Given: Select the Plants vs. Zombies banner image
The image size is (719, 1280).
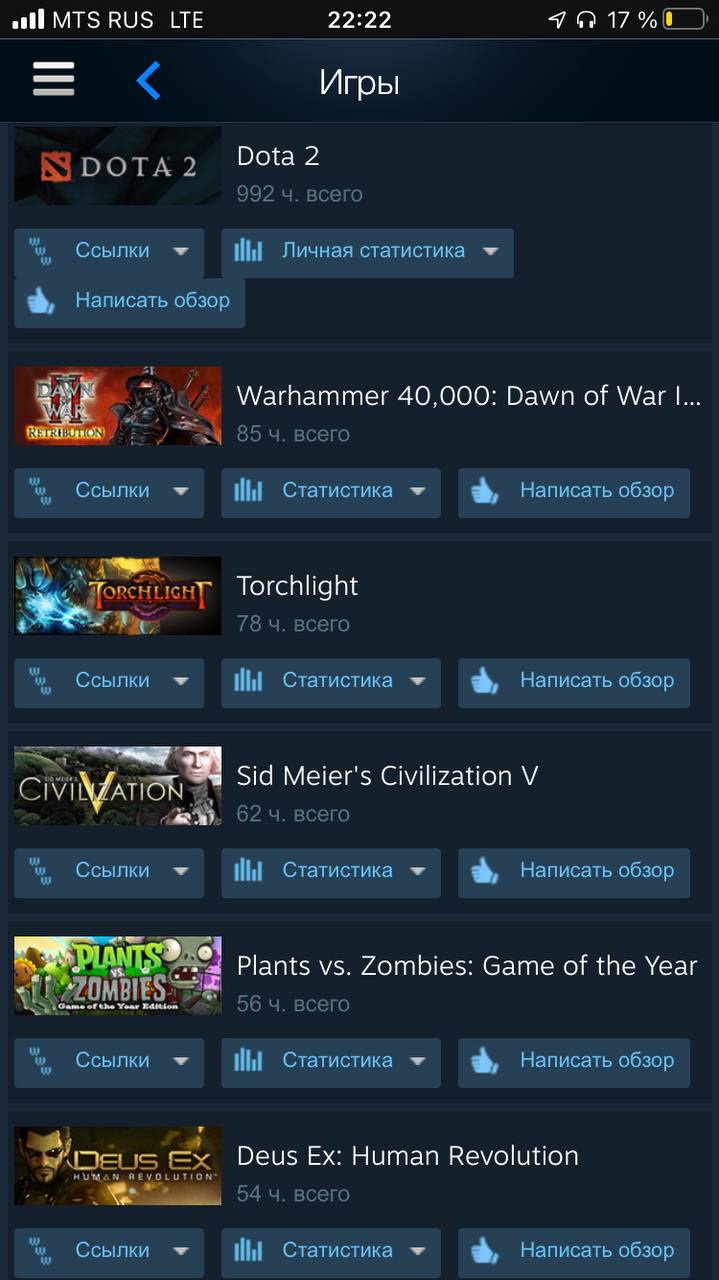Looking at the screenshot, I should pyautogui.click(x=118, y=976).
